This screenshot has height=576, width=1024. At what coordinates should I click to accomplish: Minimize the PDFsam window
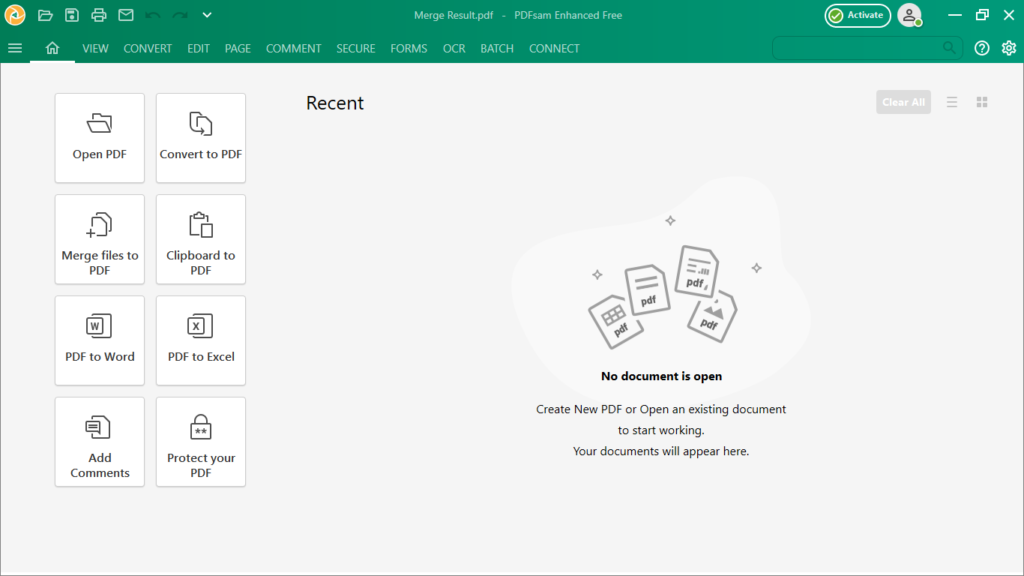pos(955,15)
